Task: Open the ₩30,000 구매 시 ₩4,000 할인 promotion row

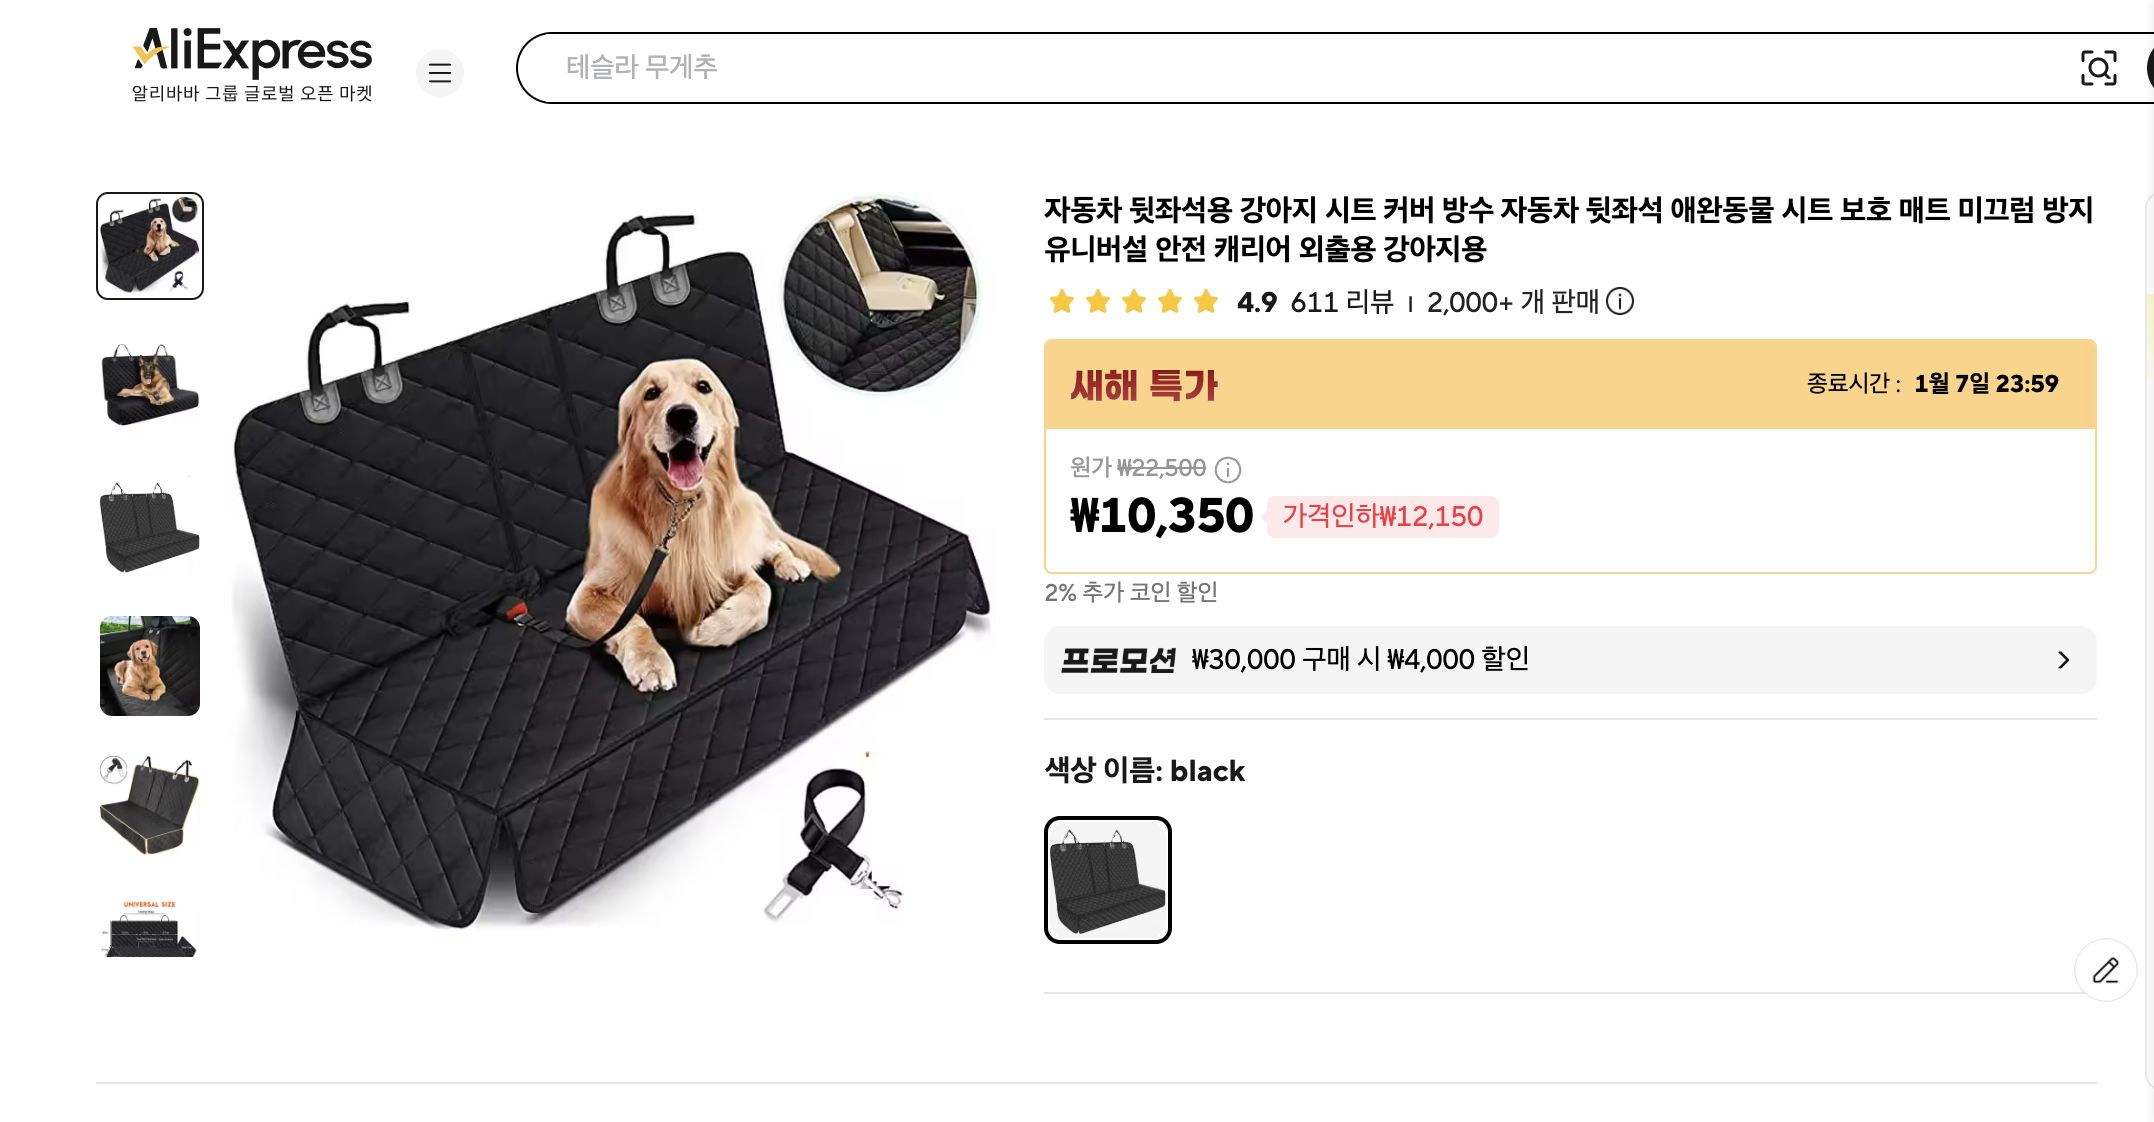Action: (x=1500, y=659)
